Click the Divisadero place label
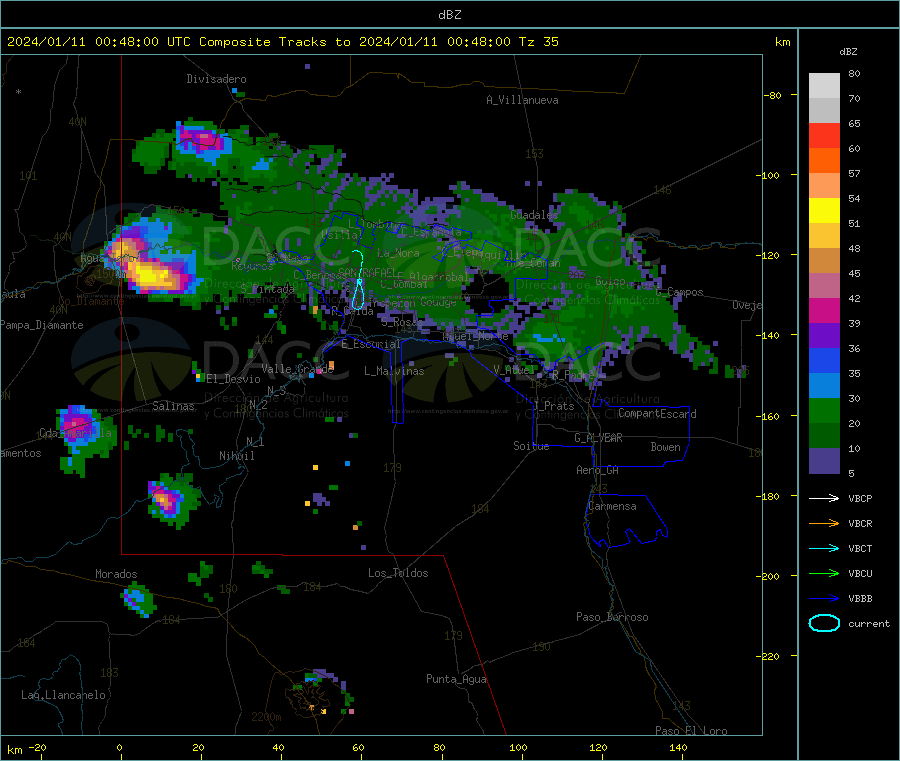This screenshot has height=761, width=900. [216, 79]
